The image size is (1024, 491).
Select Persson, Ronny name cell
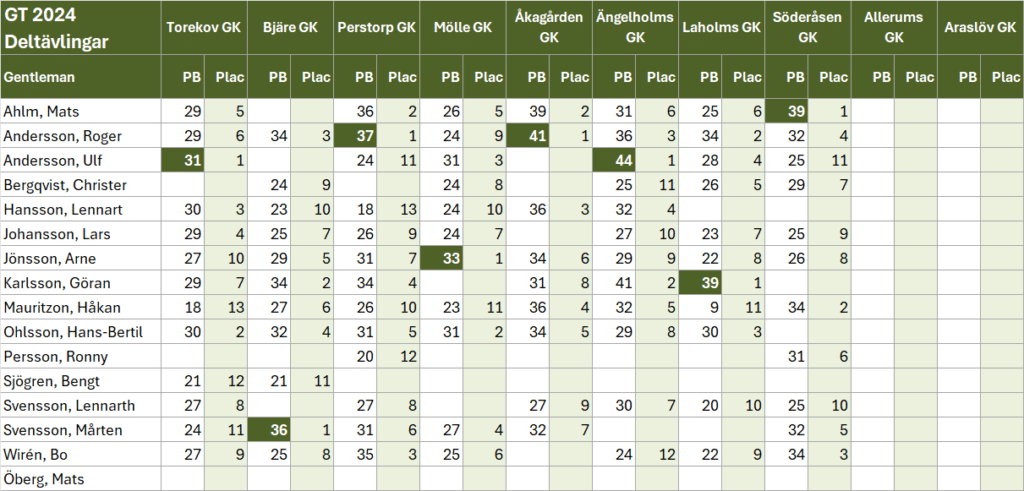(x=80, y=357)
